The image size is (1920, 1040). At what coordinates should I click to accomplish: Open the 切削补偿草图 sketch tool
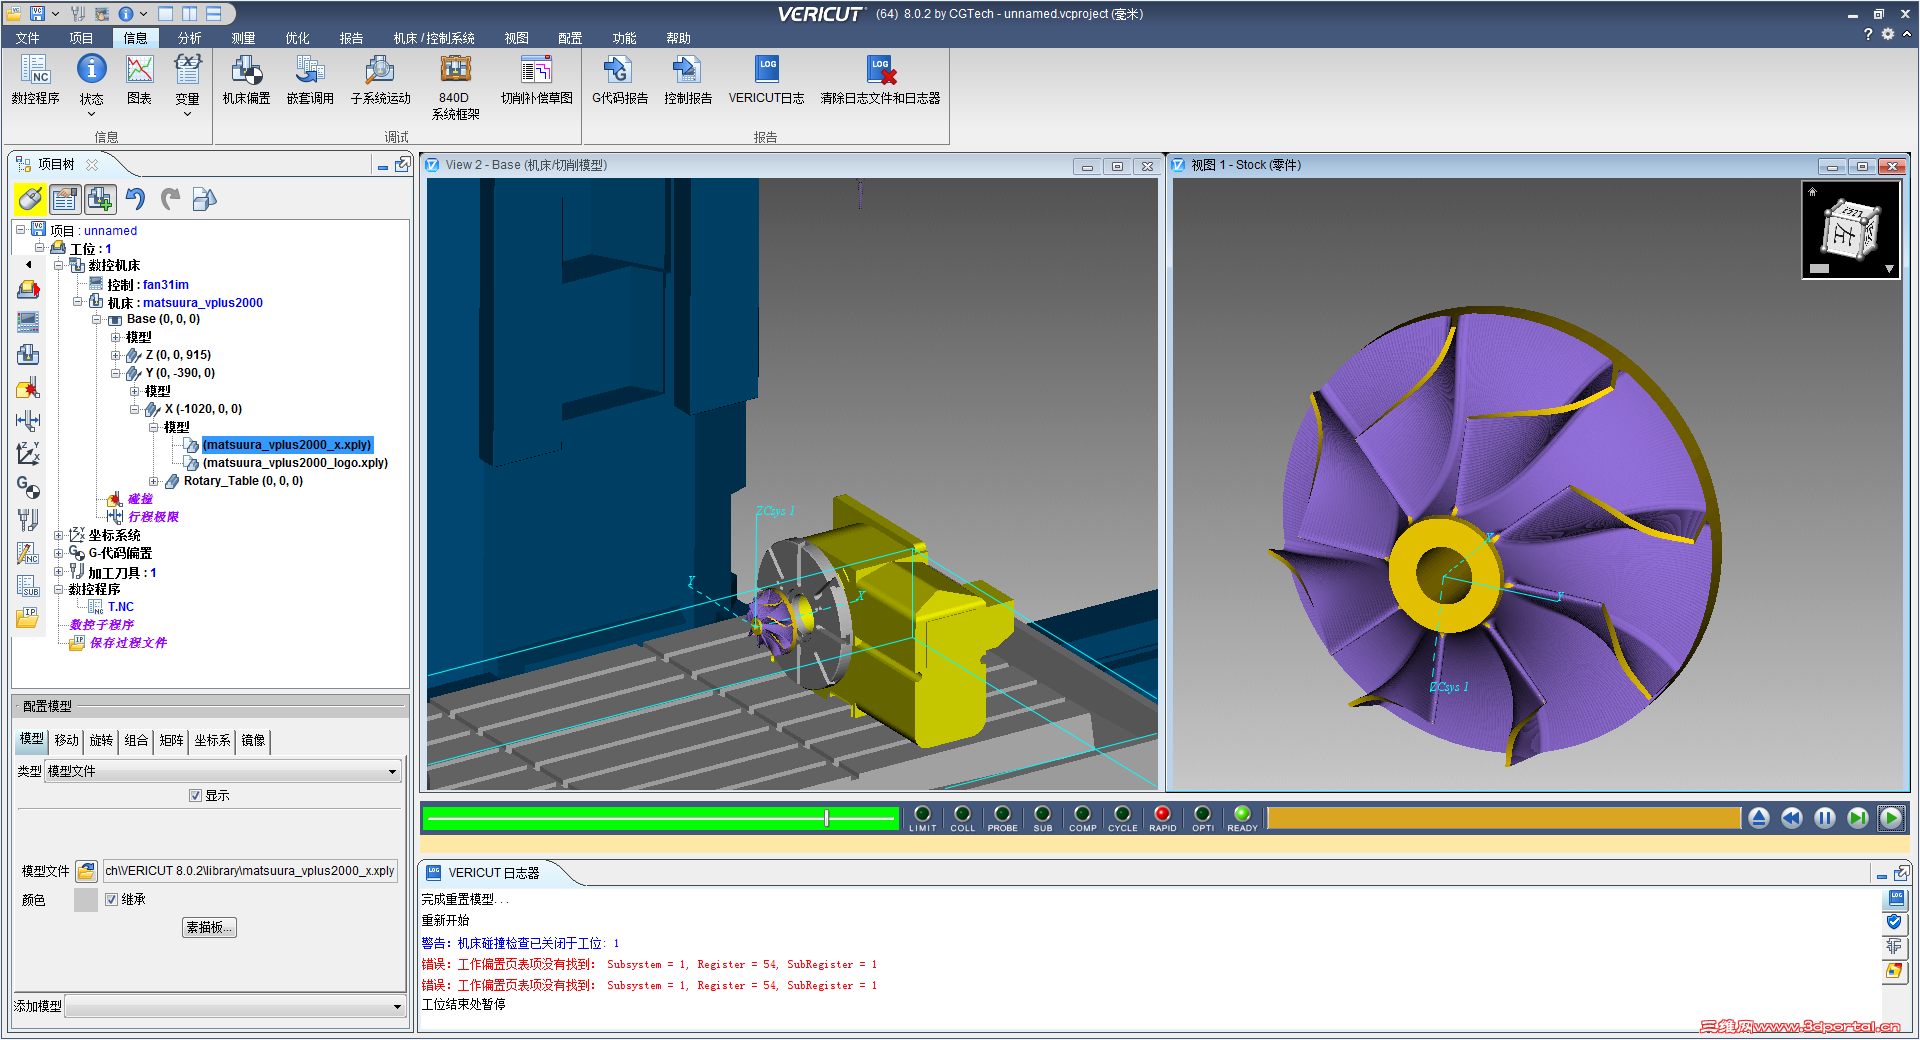tap(536, 79)
